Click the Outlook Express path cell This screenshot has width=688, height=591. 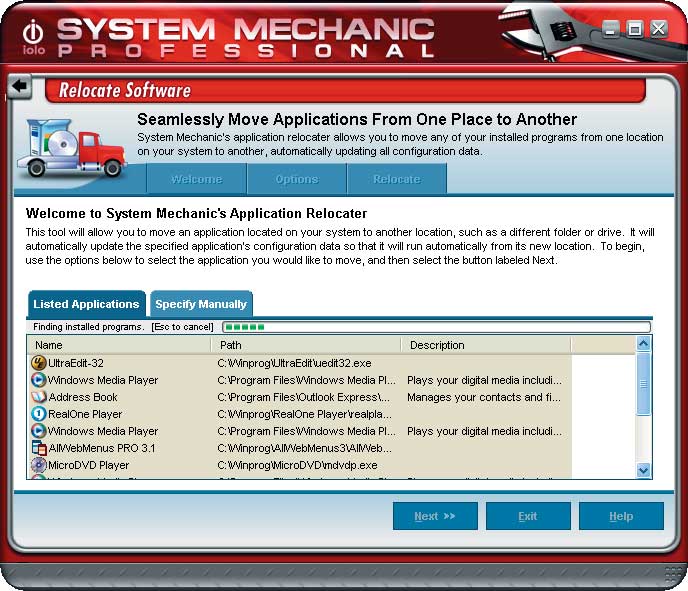tap(304, 397)
